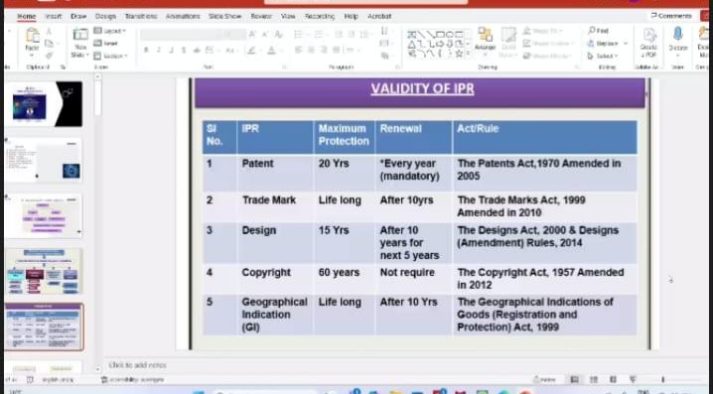Open the Slide Show ribbon tab
Image resolution: width=713 pixels, height=394 pixels.
pos(225,16)
